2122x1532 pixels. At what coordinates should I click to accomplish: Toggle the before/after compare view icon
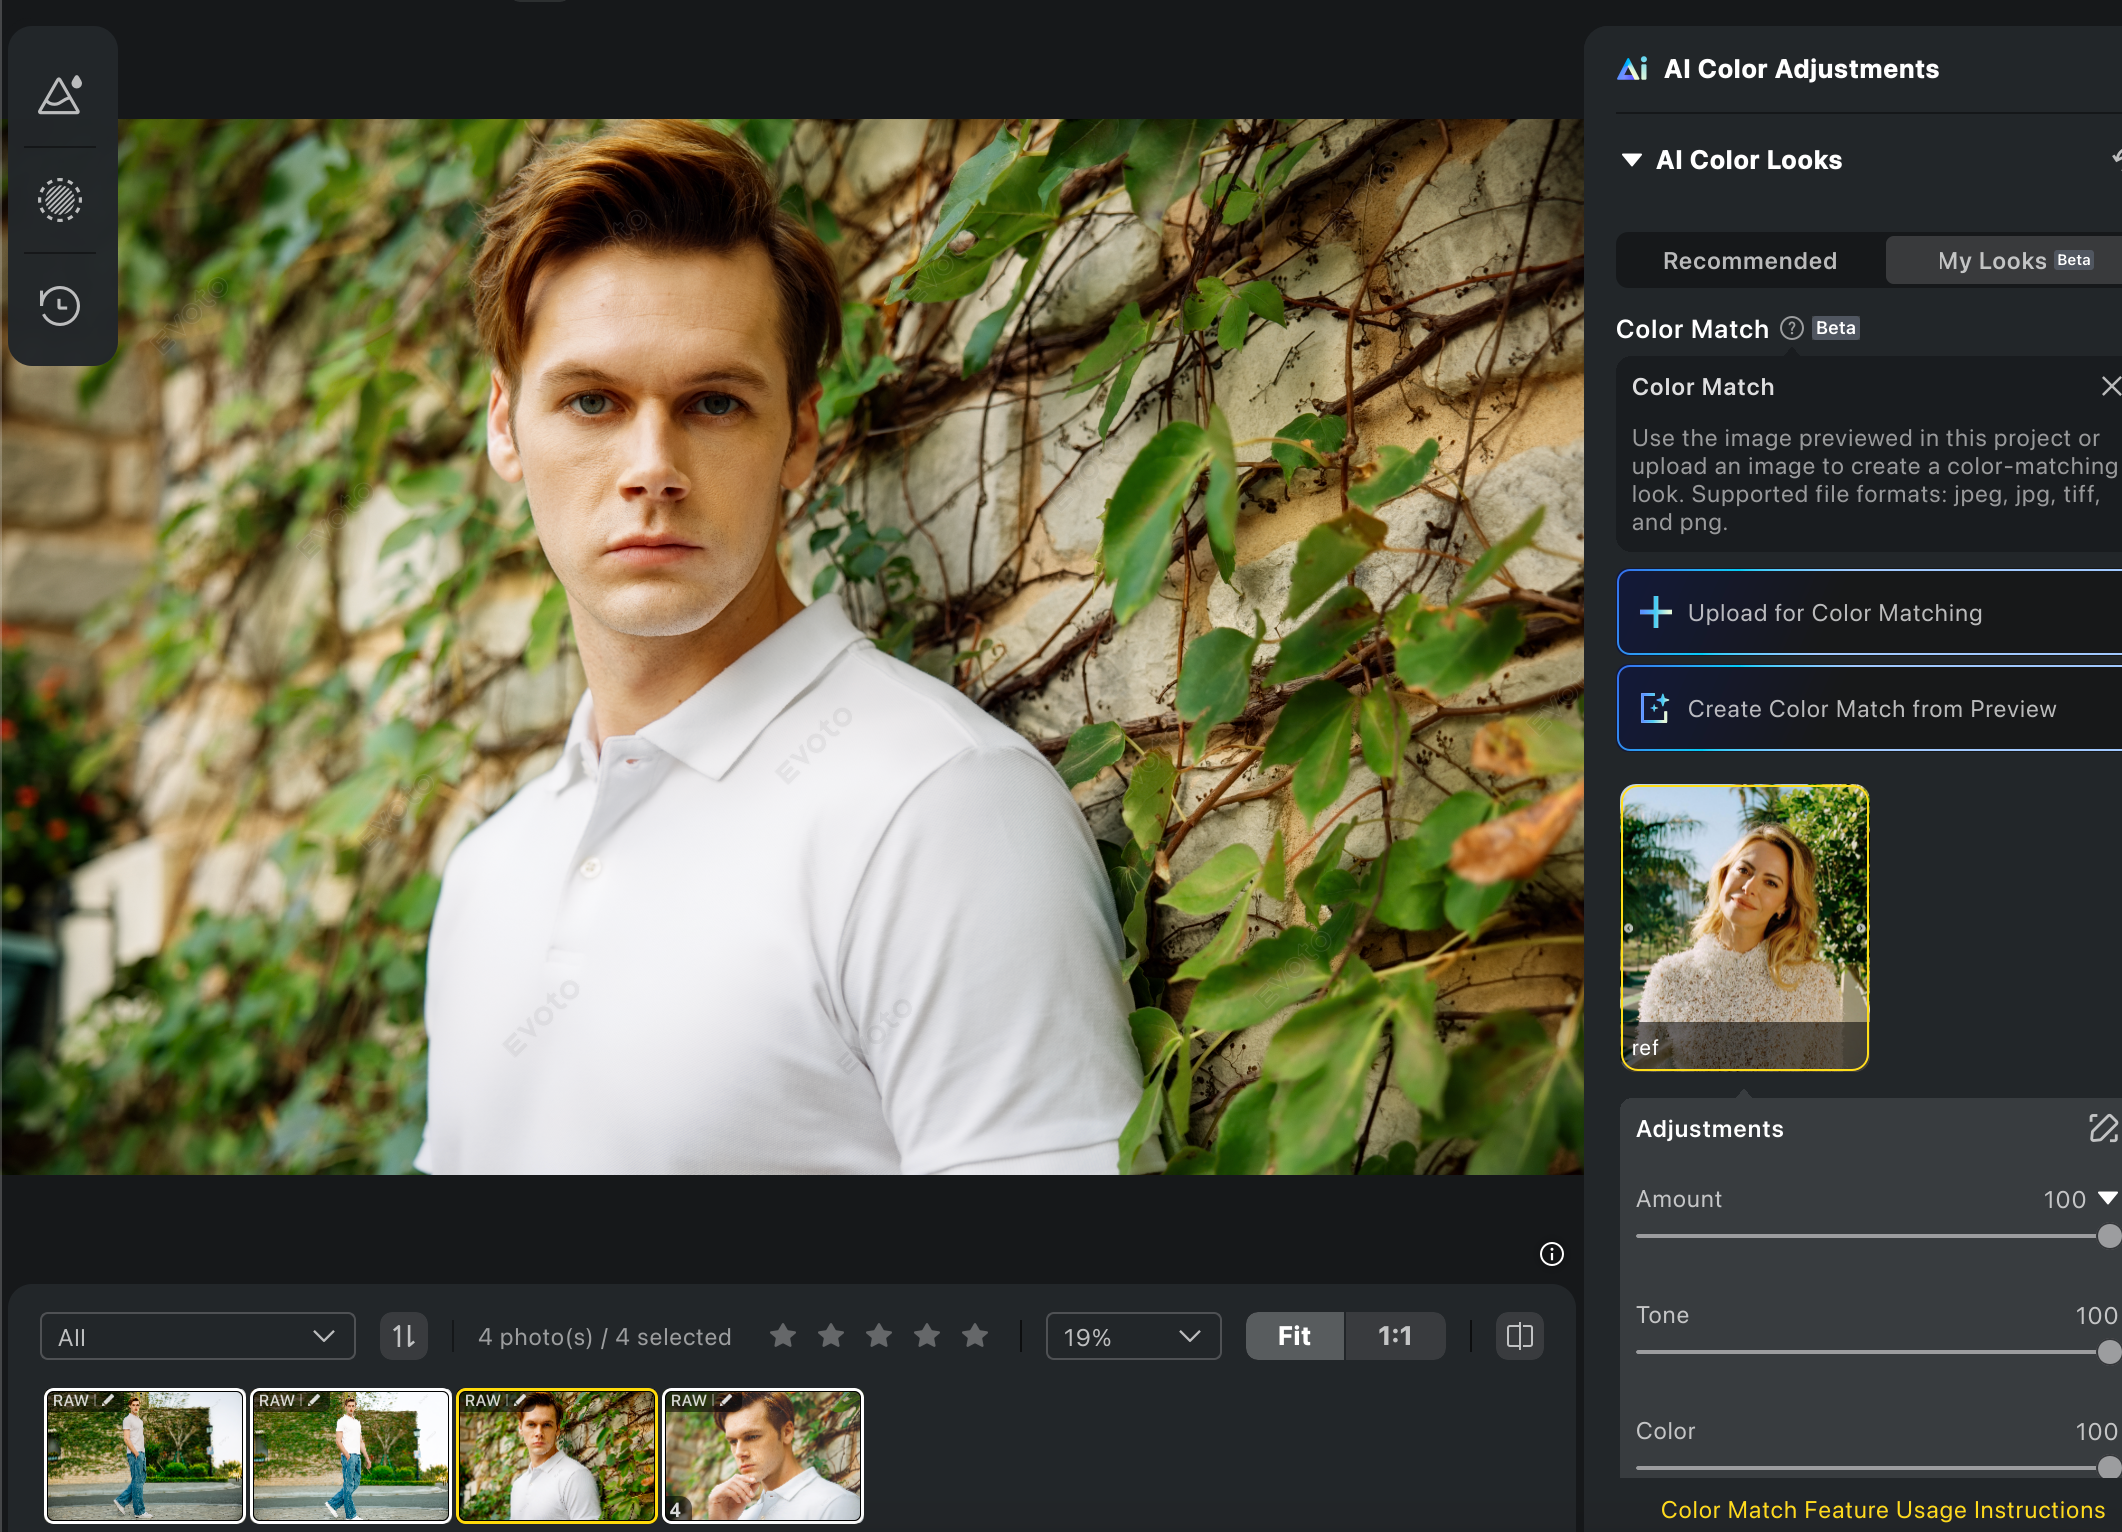click(1519, 1336)
